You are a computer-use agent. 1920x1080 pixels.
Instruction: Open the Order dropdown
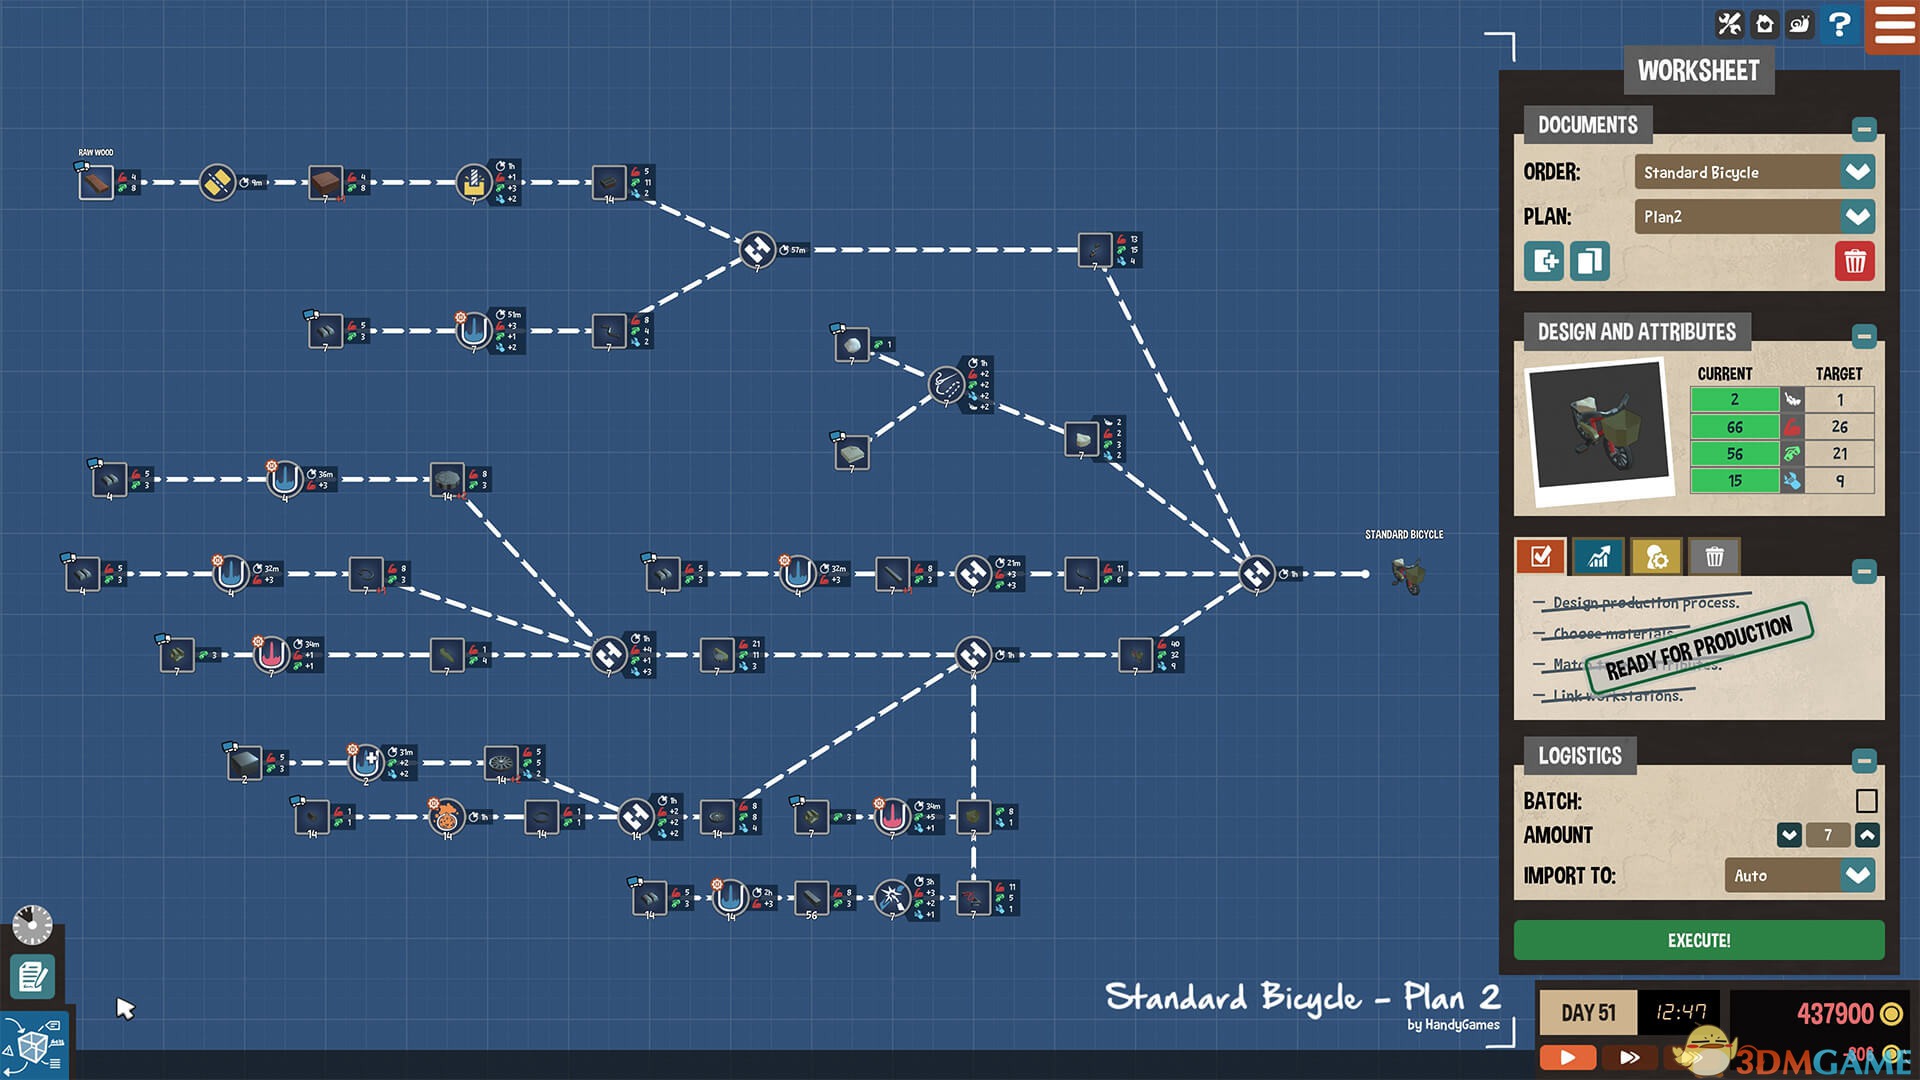pyautogui.click(x=1857, y=172)
